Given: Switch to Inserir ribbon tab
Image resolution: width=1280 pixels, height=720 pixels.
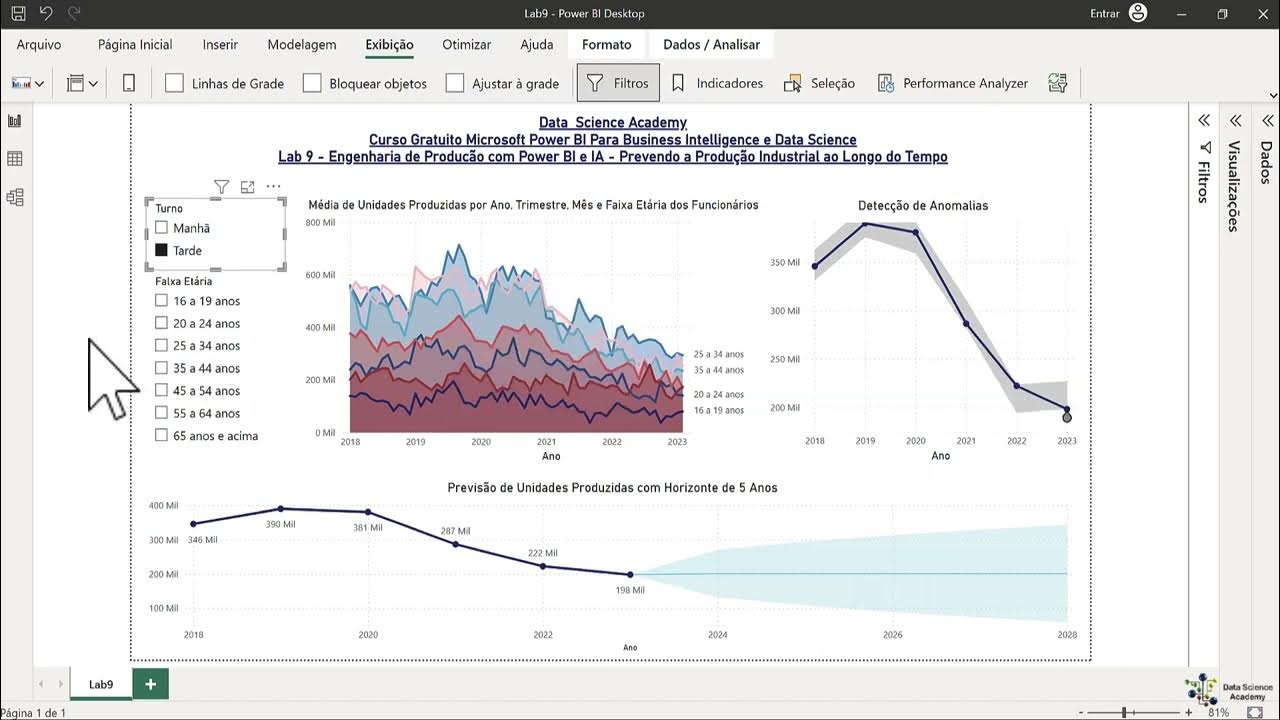Looking at the screenshot, I should [x=220, y=45].
